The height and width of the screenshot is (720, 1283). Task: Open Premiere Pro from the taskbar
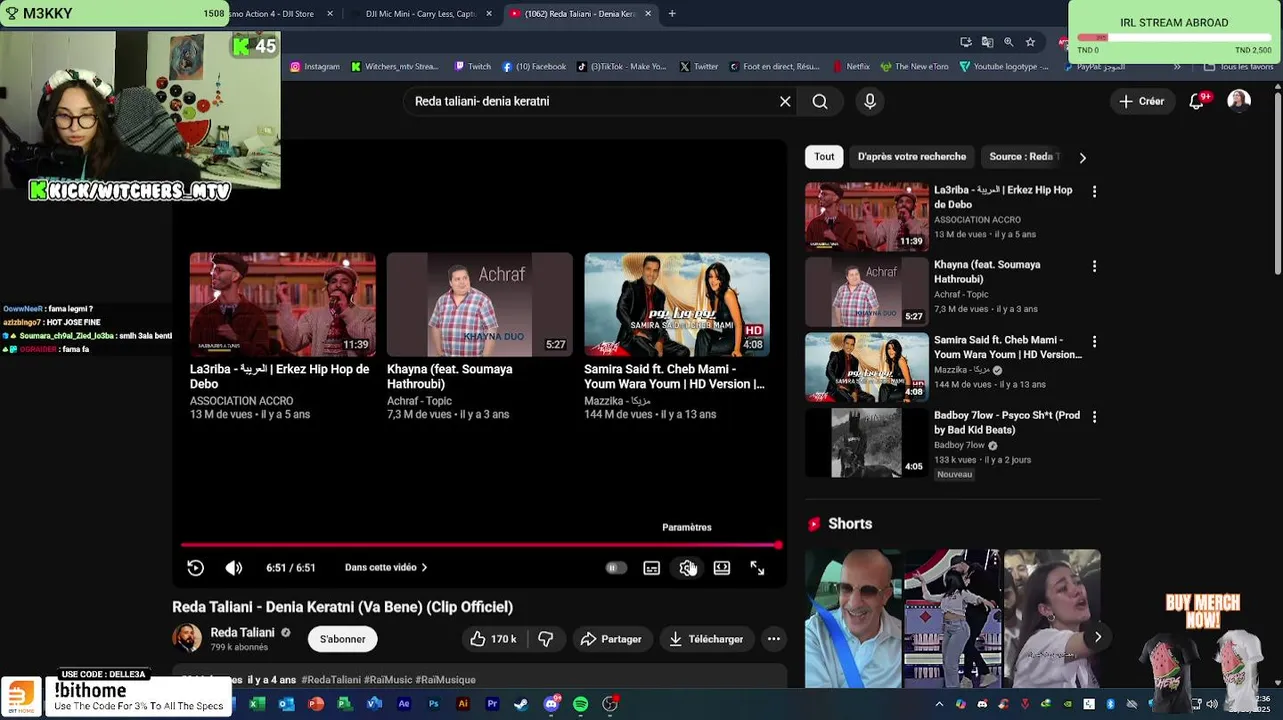coord(492,704)
